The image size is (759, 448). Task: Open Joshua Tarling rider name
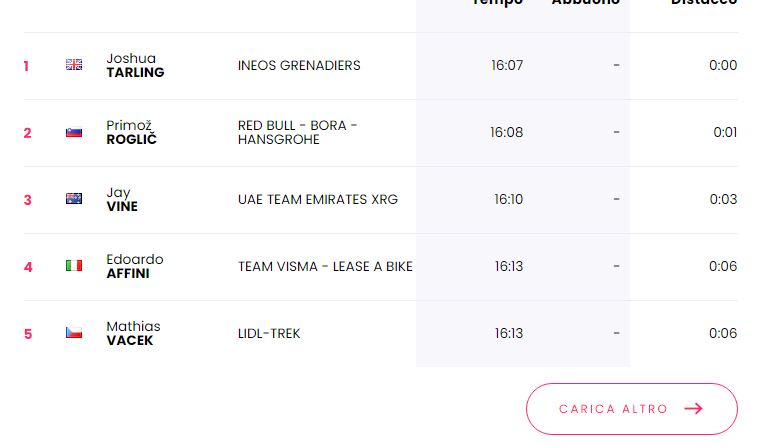tap(135, 66)
